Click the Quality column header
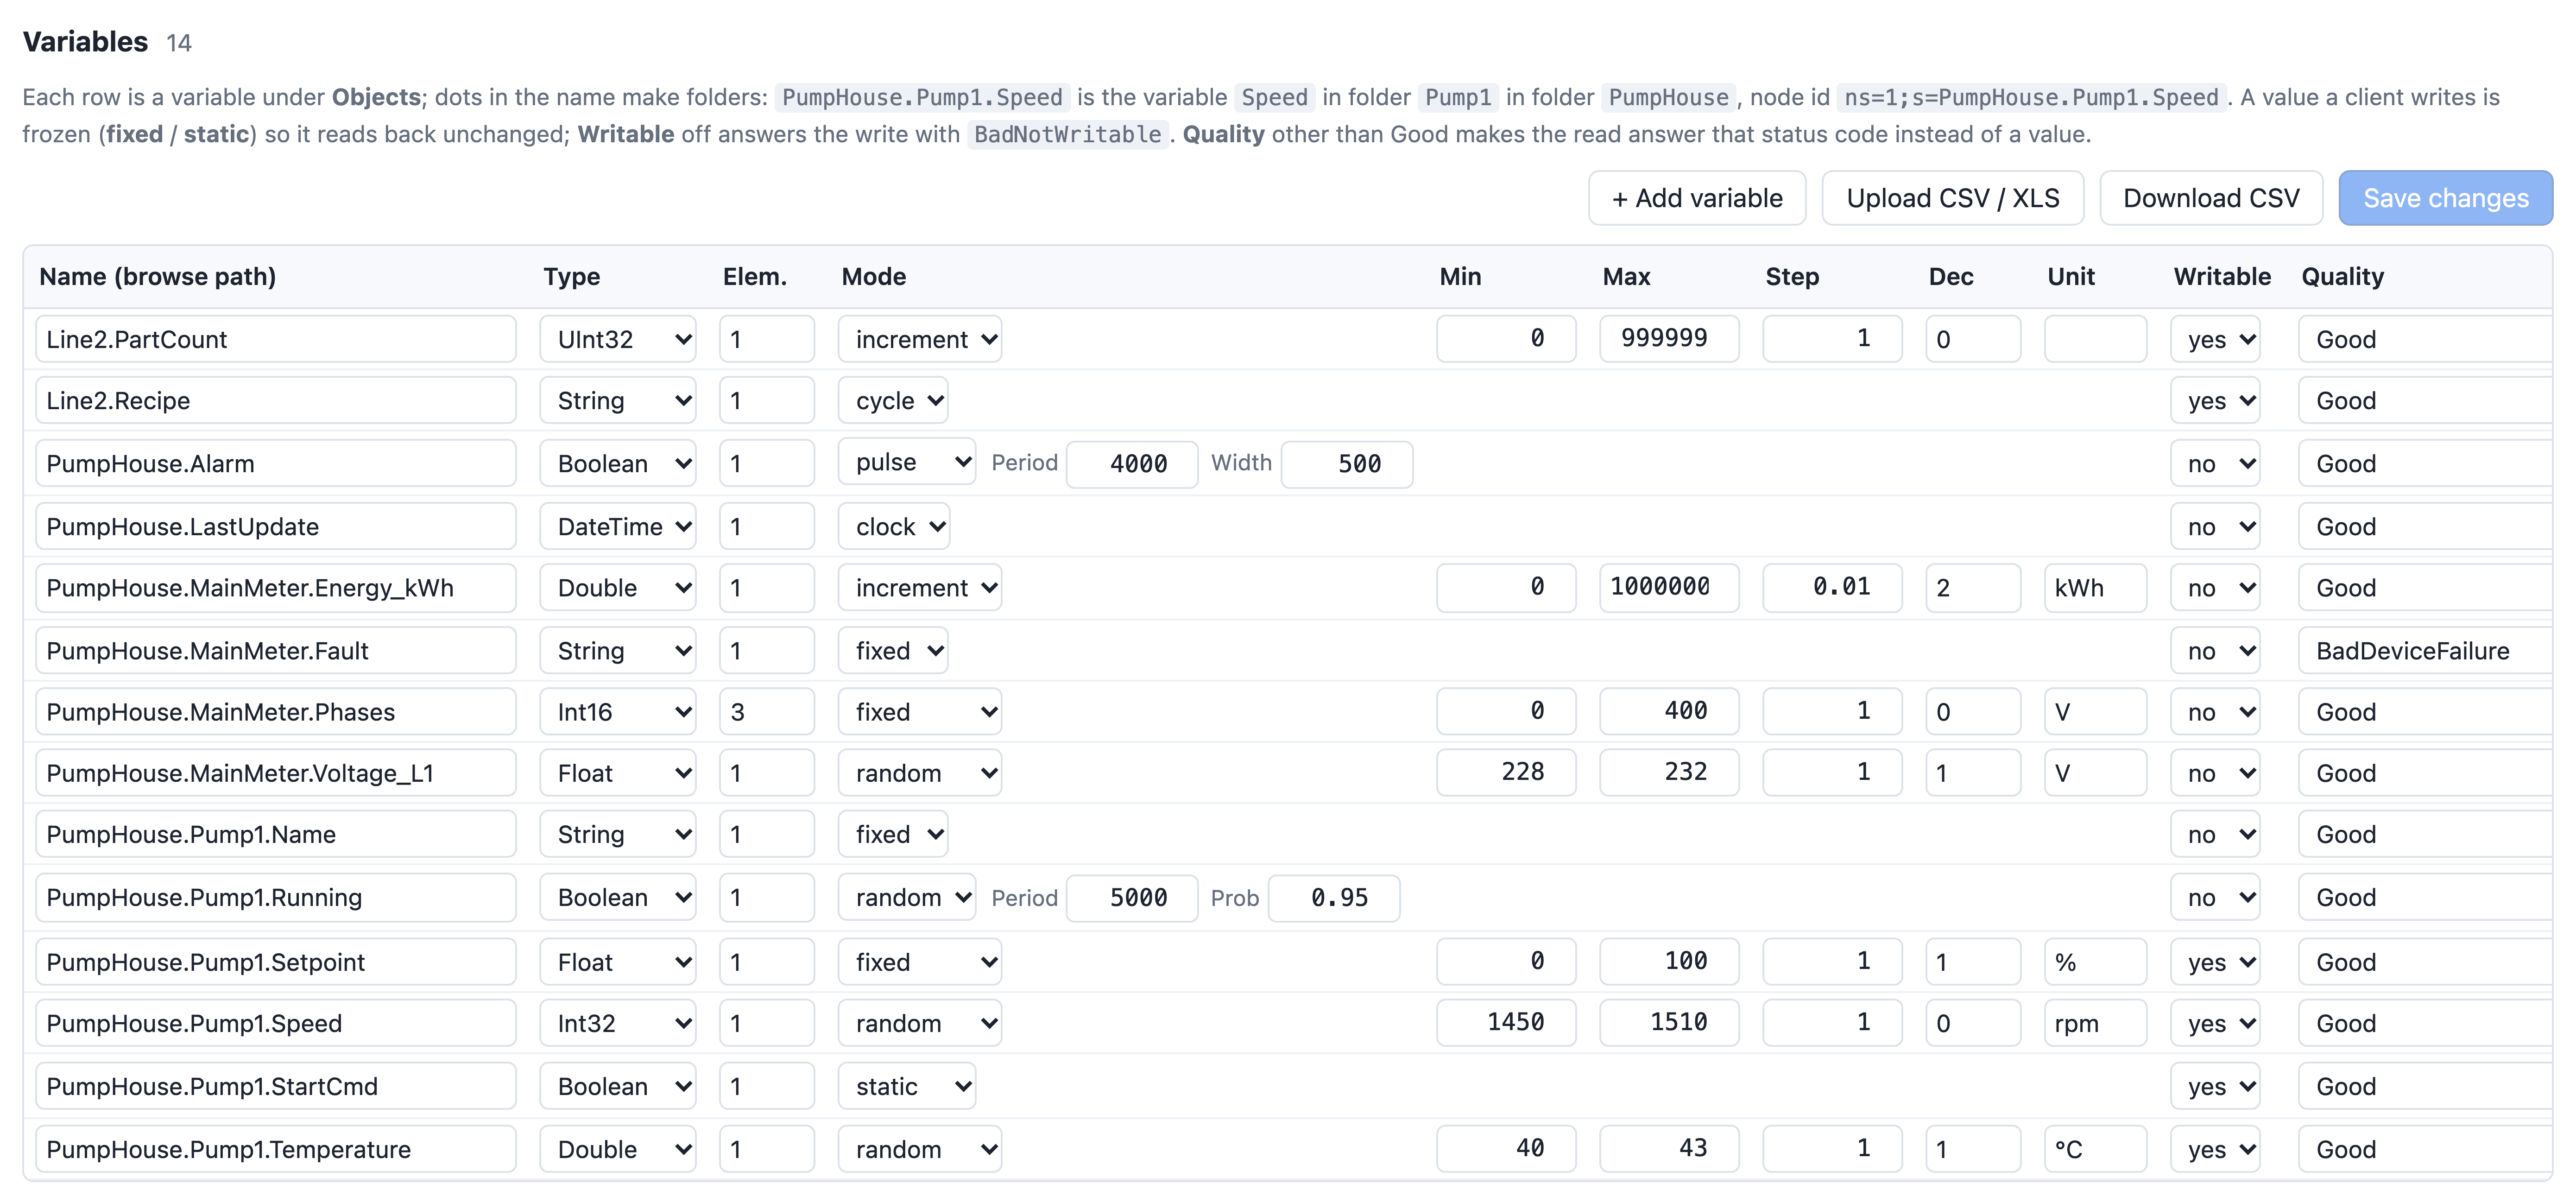 (x=2342, y=277)
